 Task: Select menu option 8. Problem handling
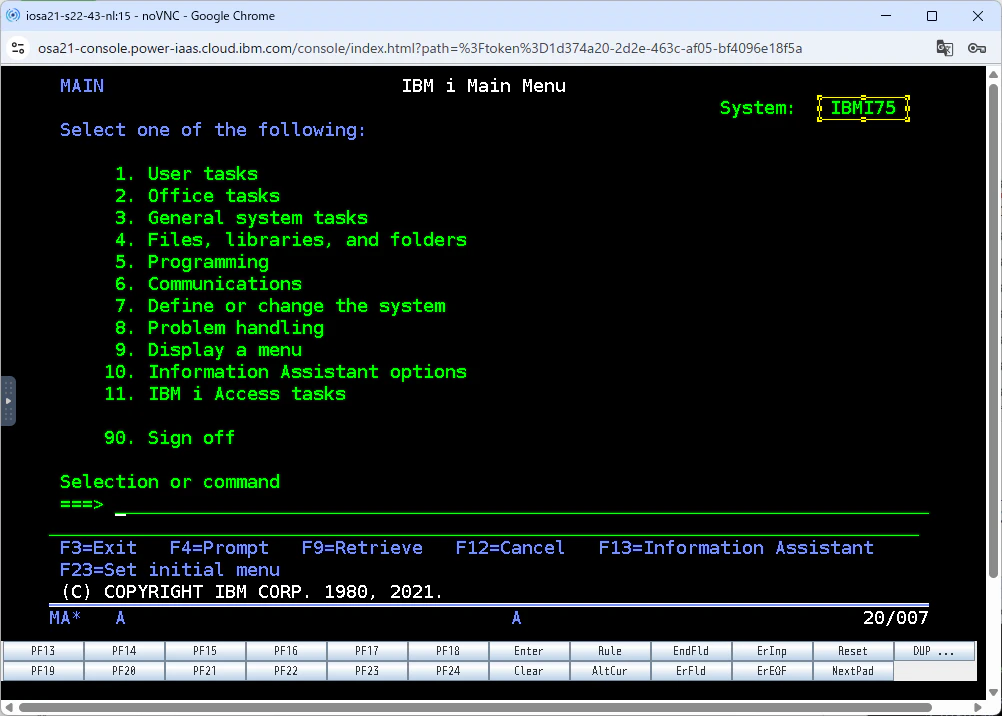pos(219,328)
